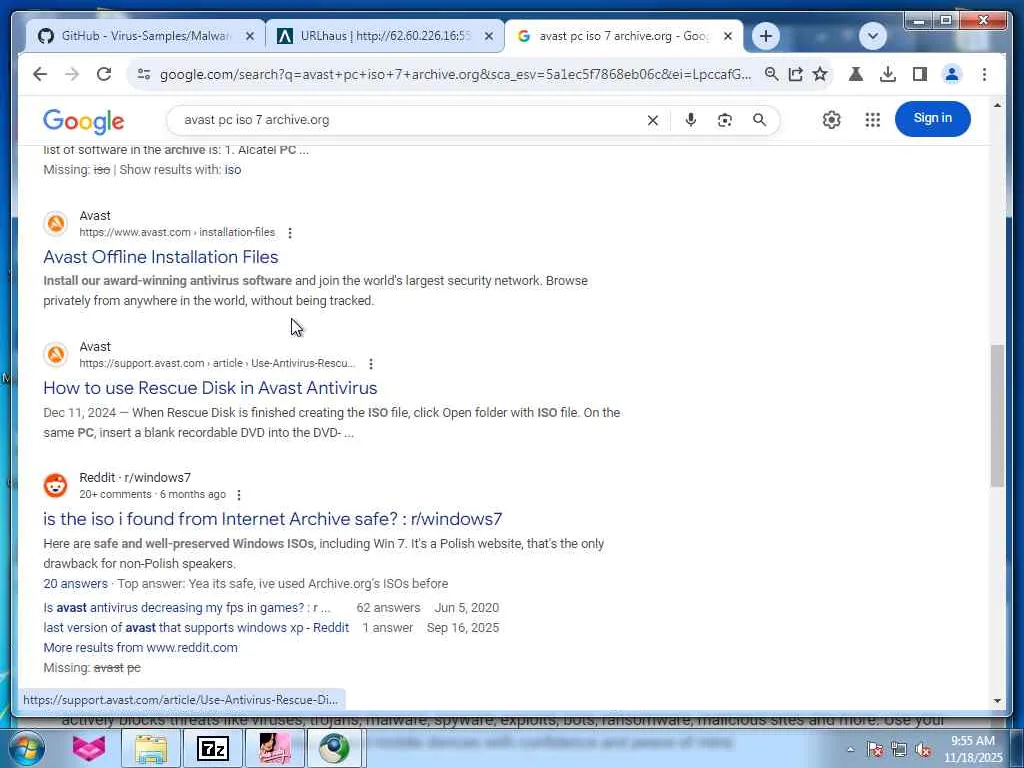Open avast antivirus decreasing fps link

tap(187, 608)
